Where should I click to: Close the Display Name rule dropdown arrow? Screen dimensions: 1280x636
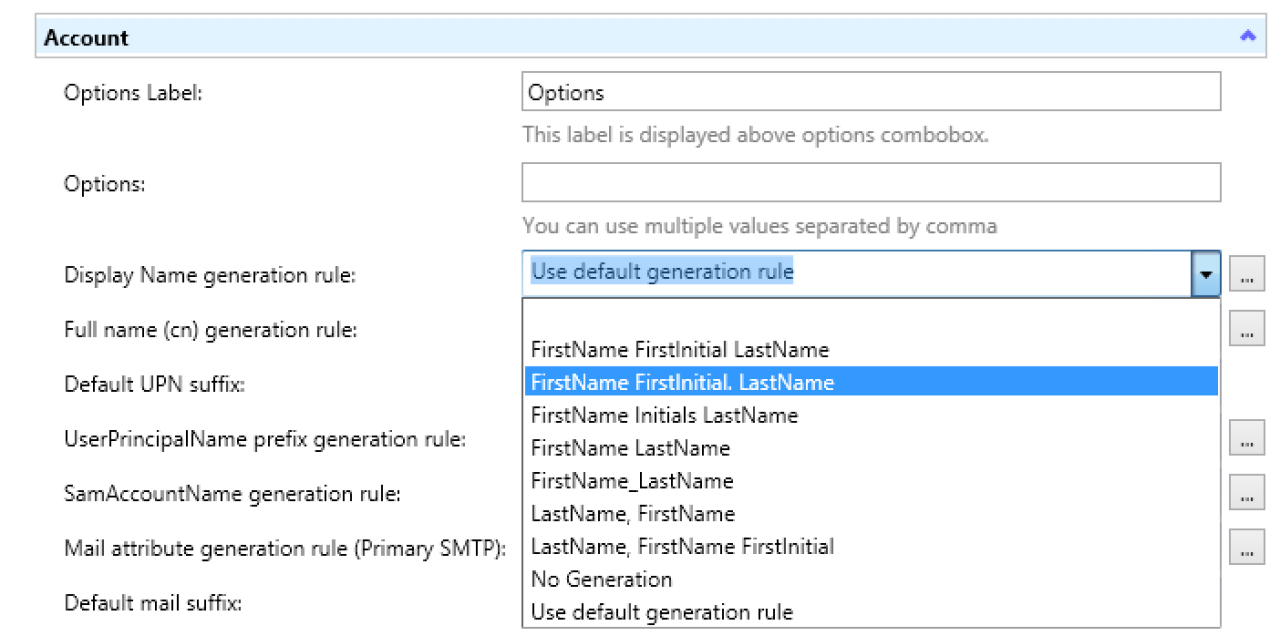1207,273
